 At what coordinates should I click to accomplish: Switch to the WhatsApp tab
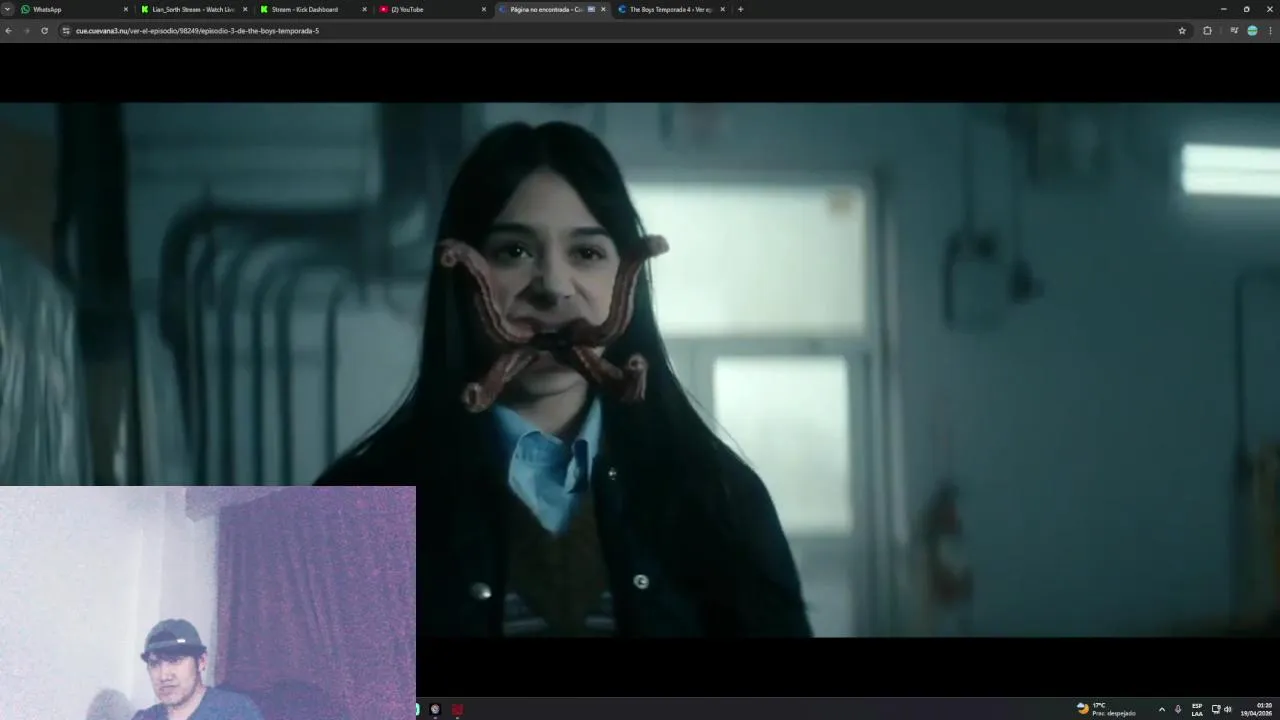pos(74,9)
